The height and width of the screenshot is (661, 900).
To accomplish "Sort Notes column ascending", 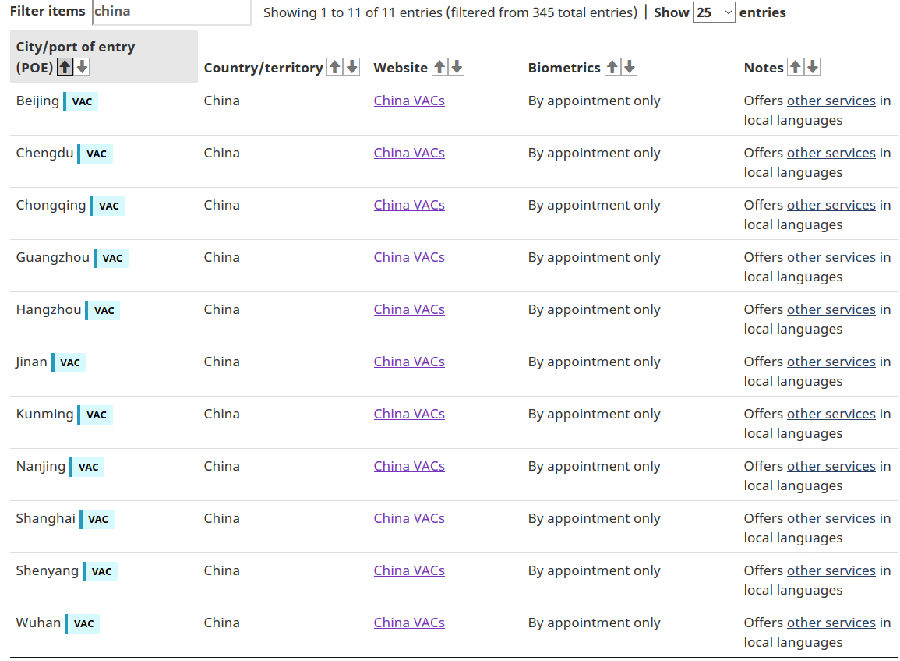I will [x=796, y=67].
